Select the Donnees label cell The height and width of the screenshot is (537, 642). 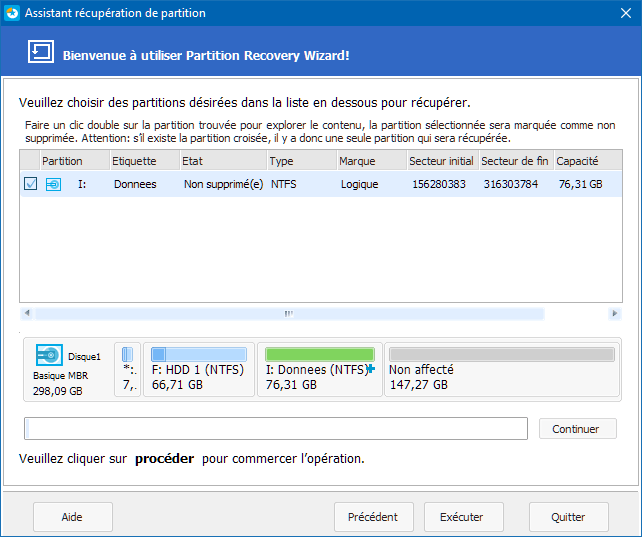[x=135, y=184]
